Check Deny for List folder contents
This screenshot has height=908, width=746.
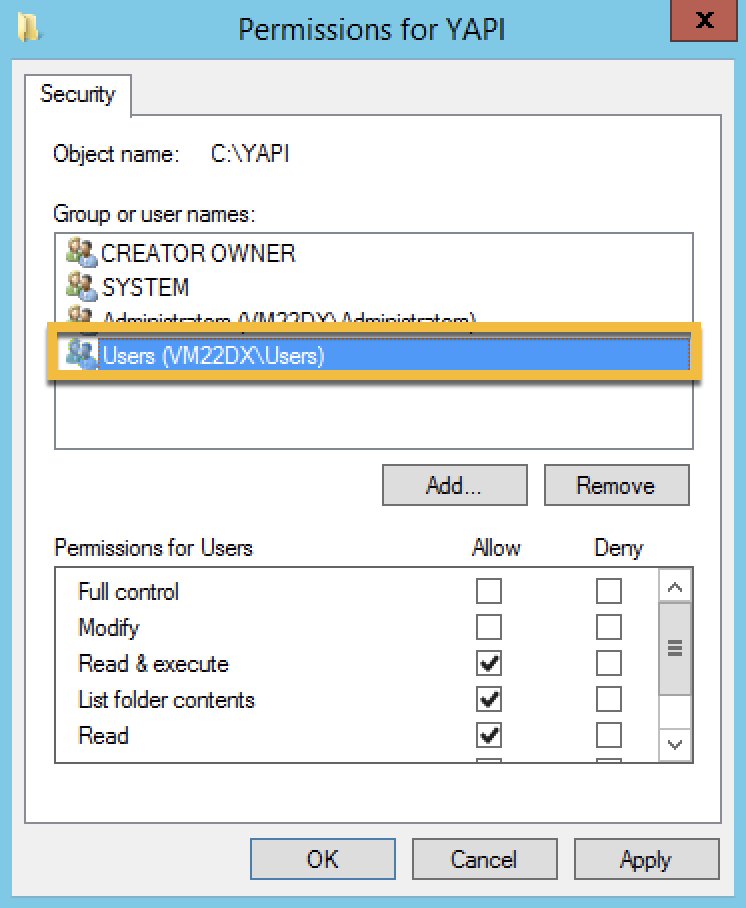click(609, 700)
